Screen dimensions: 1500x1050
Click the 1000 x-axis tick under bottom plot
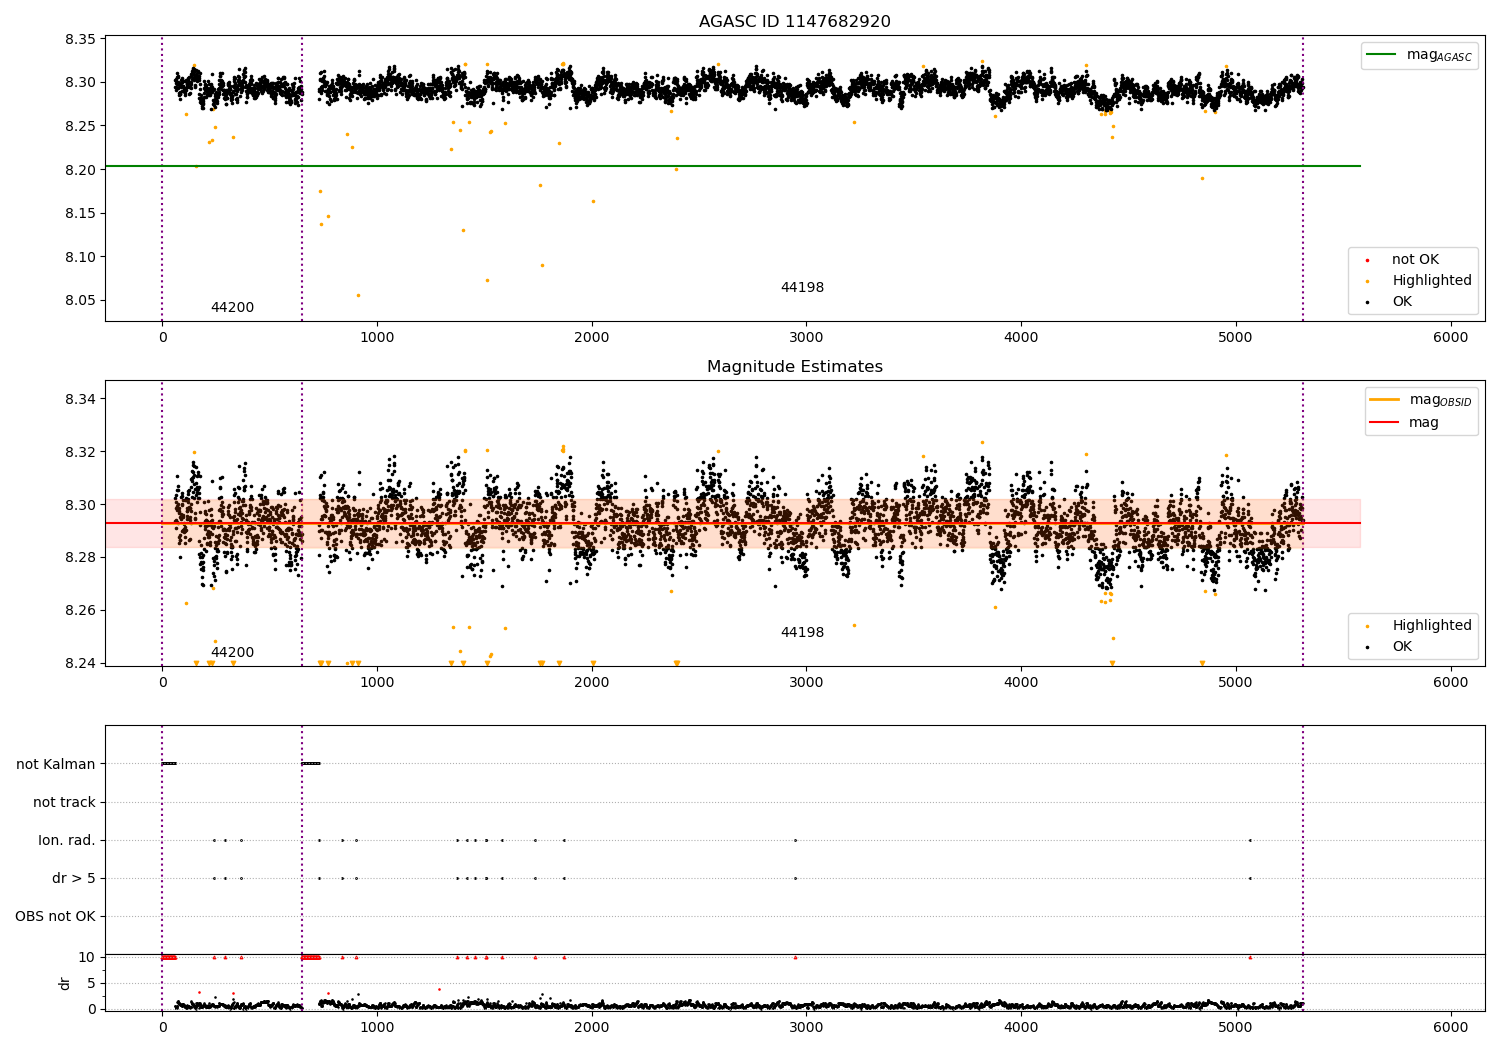tap(377, 1026)
